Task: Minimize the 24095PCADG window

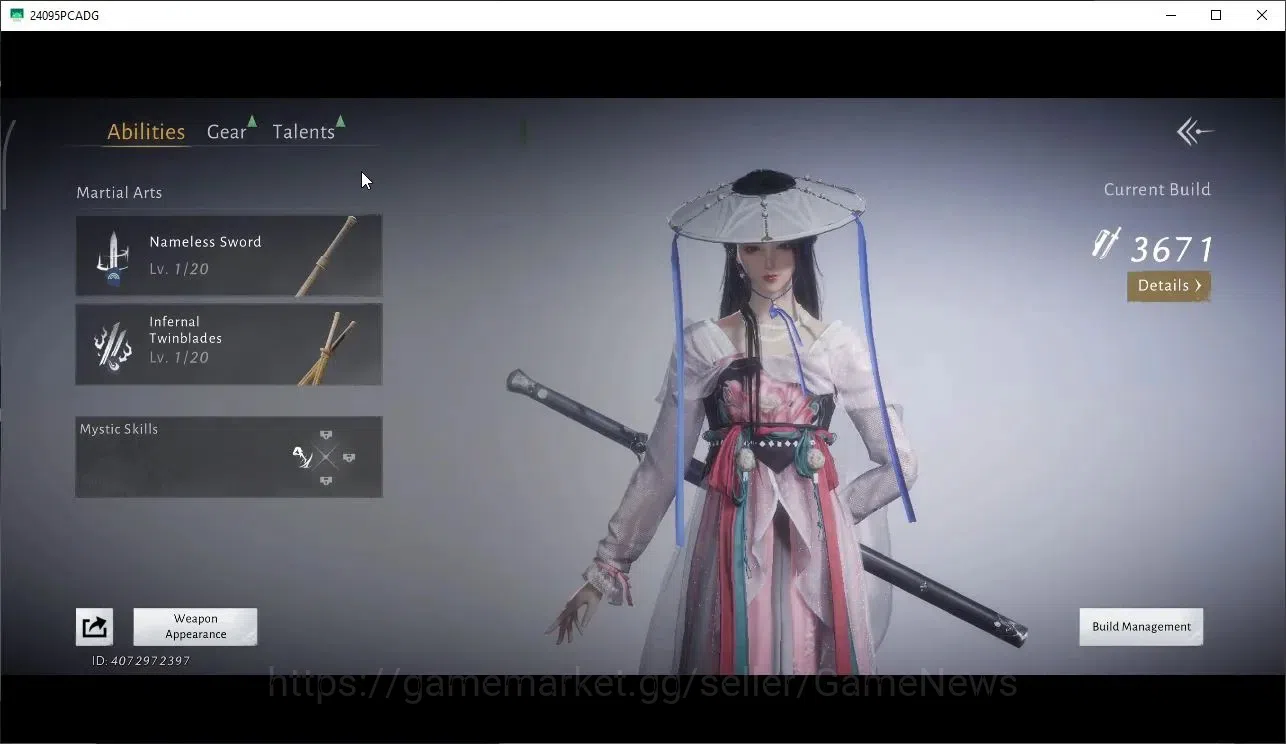Action: (x=1171, y=15)
